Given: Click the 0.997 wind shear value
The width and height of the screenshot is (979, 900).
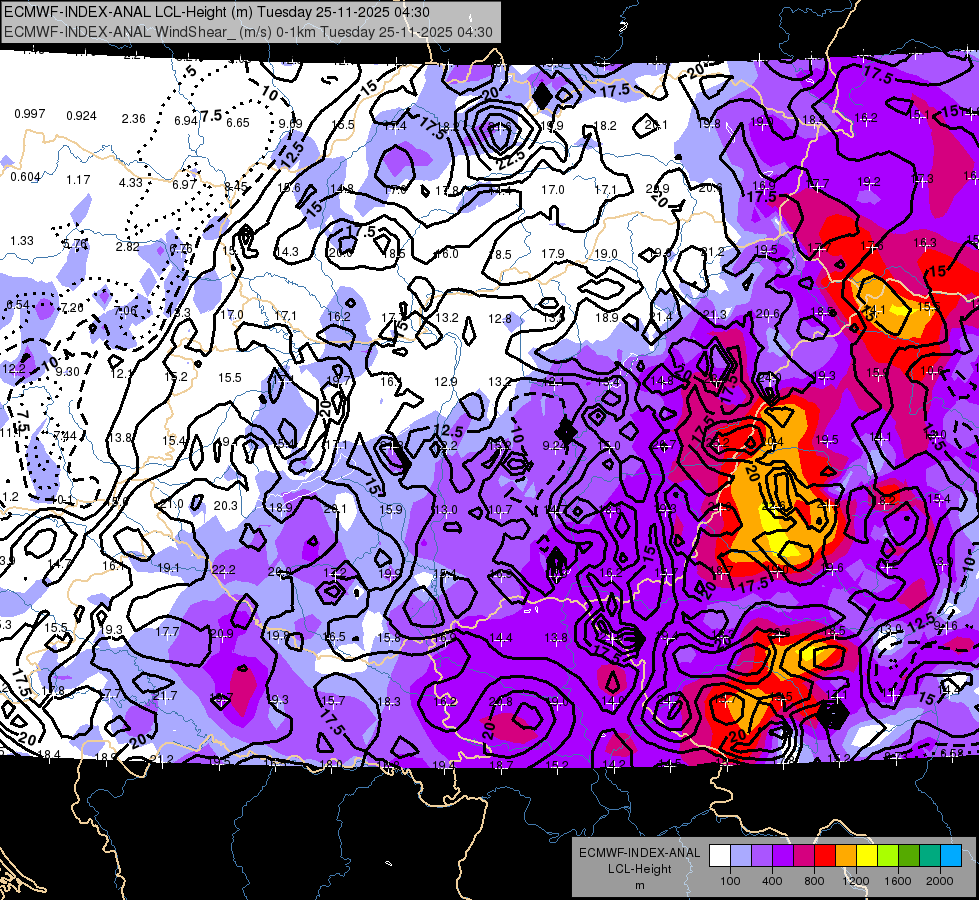Looking at the screenshot, I should (30, 114).
